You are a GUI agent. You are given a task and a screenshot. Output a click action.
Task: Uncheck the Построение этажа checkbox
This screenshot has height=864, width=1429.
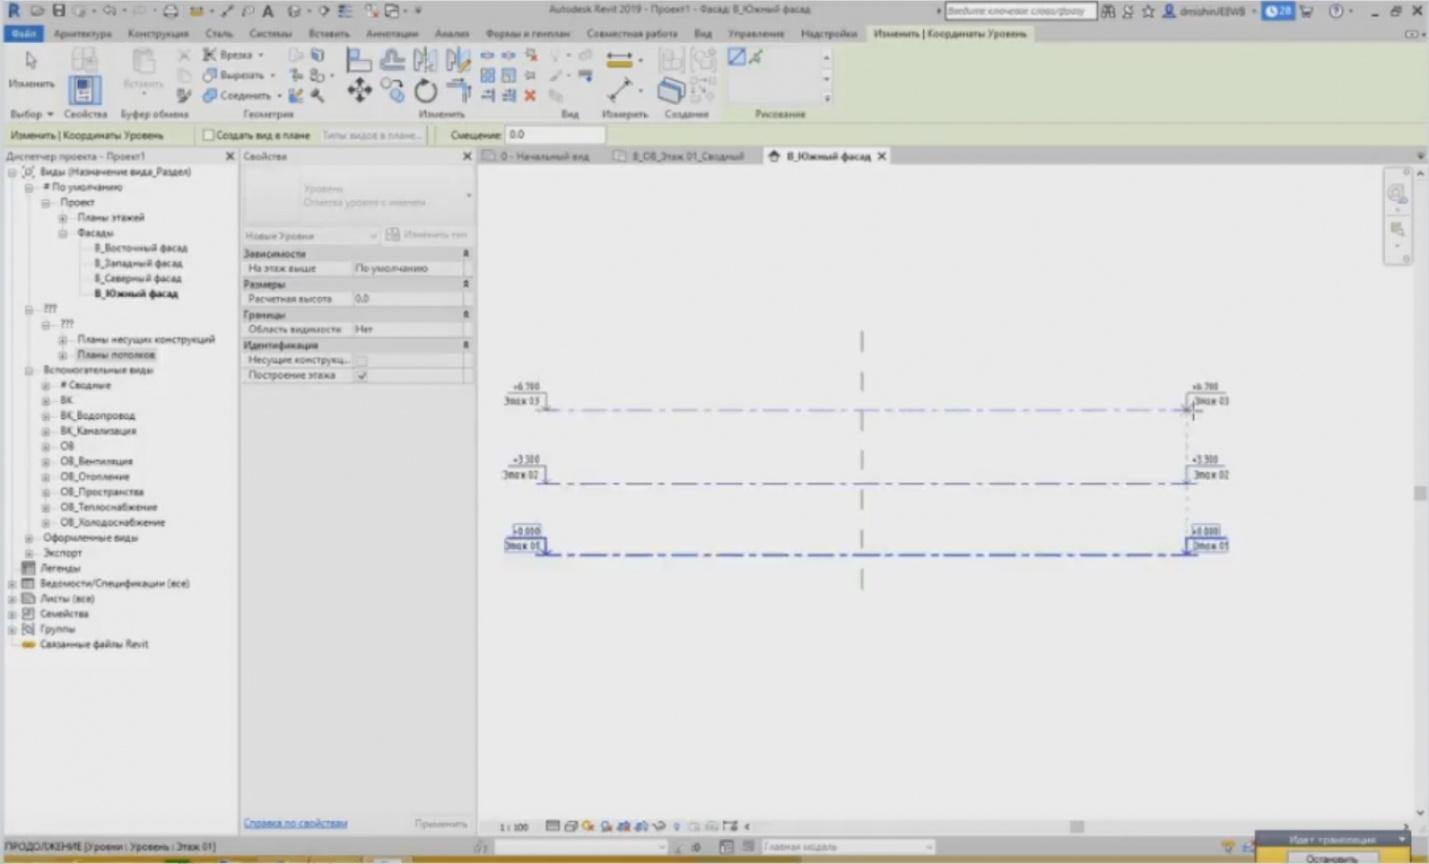(362, 376)
